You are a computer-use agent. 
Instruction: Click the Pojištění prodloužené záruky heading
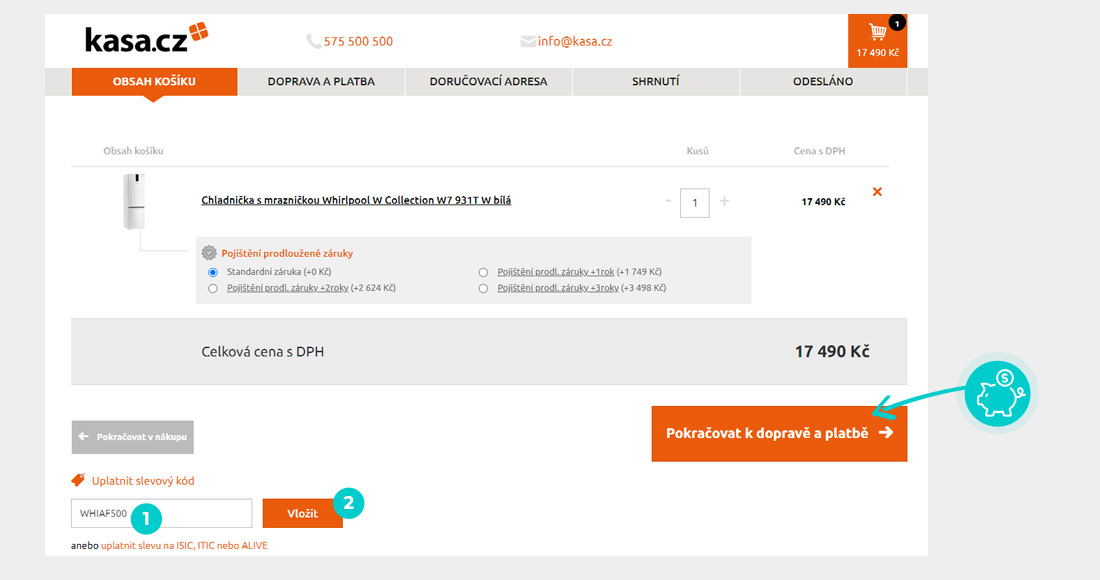(287, 253)
